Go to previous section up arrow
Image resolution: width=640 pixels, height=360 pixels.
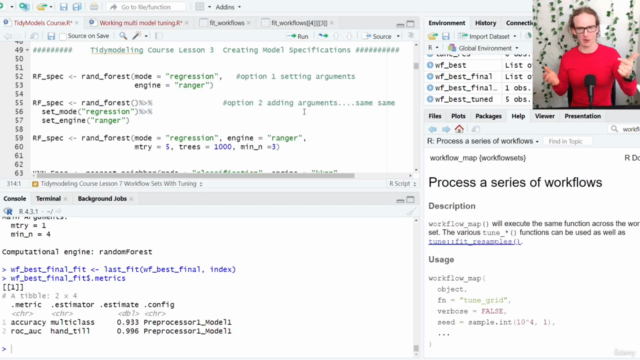[x=336, y=36]
